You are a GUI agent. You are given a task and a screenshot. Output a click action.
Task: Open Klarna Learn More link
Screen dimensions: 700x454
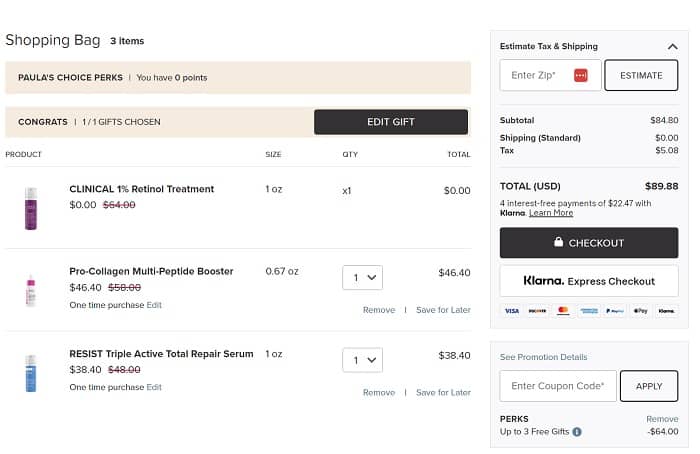pos(551,213)
